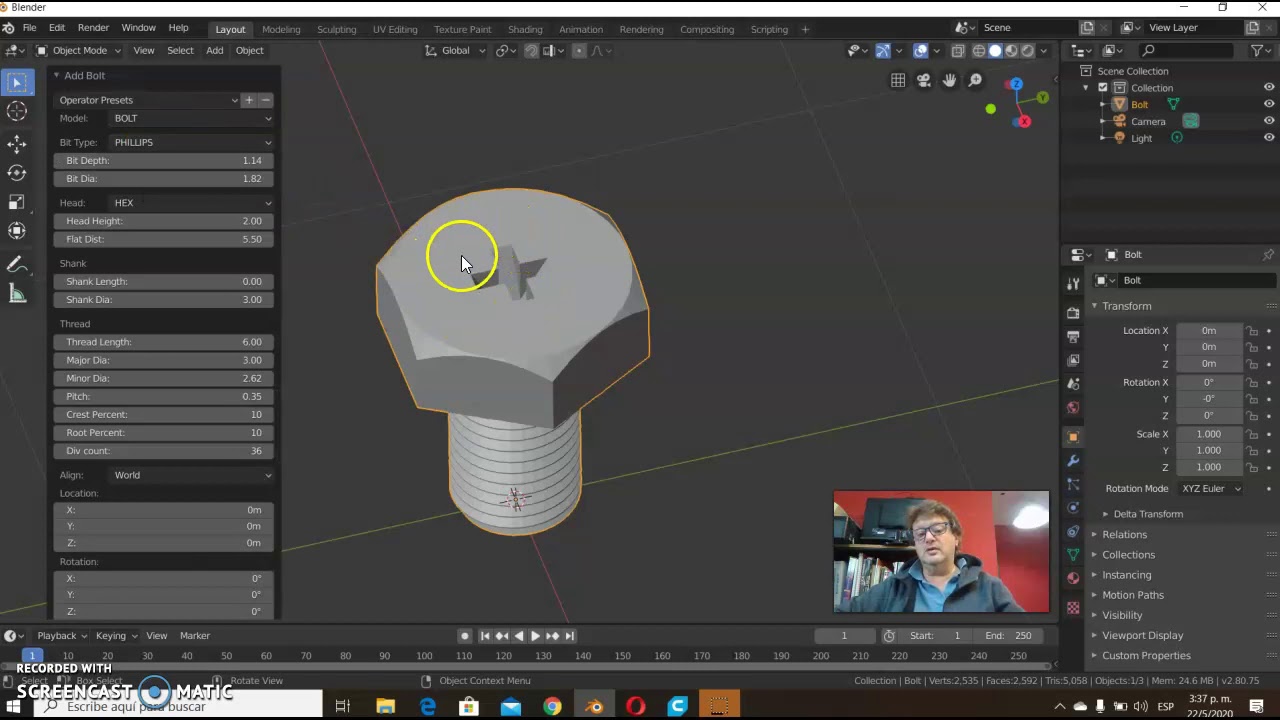The width and height of the screenshot is (1280, 720).
Task: Open the Bit Type PHILLIPS dropdown
Action: [192, 142]
